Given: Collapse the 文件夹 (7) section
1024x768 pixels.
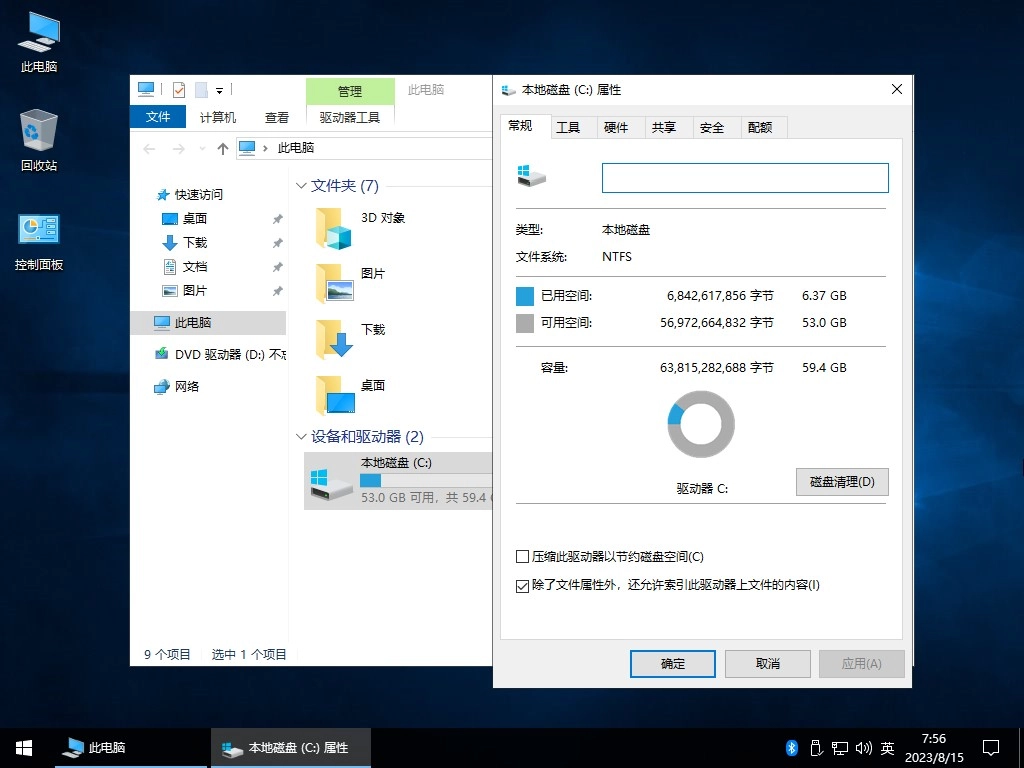Looking at the screenshot, I should click(x=300, y=186).
